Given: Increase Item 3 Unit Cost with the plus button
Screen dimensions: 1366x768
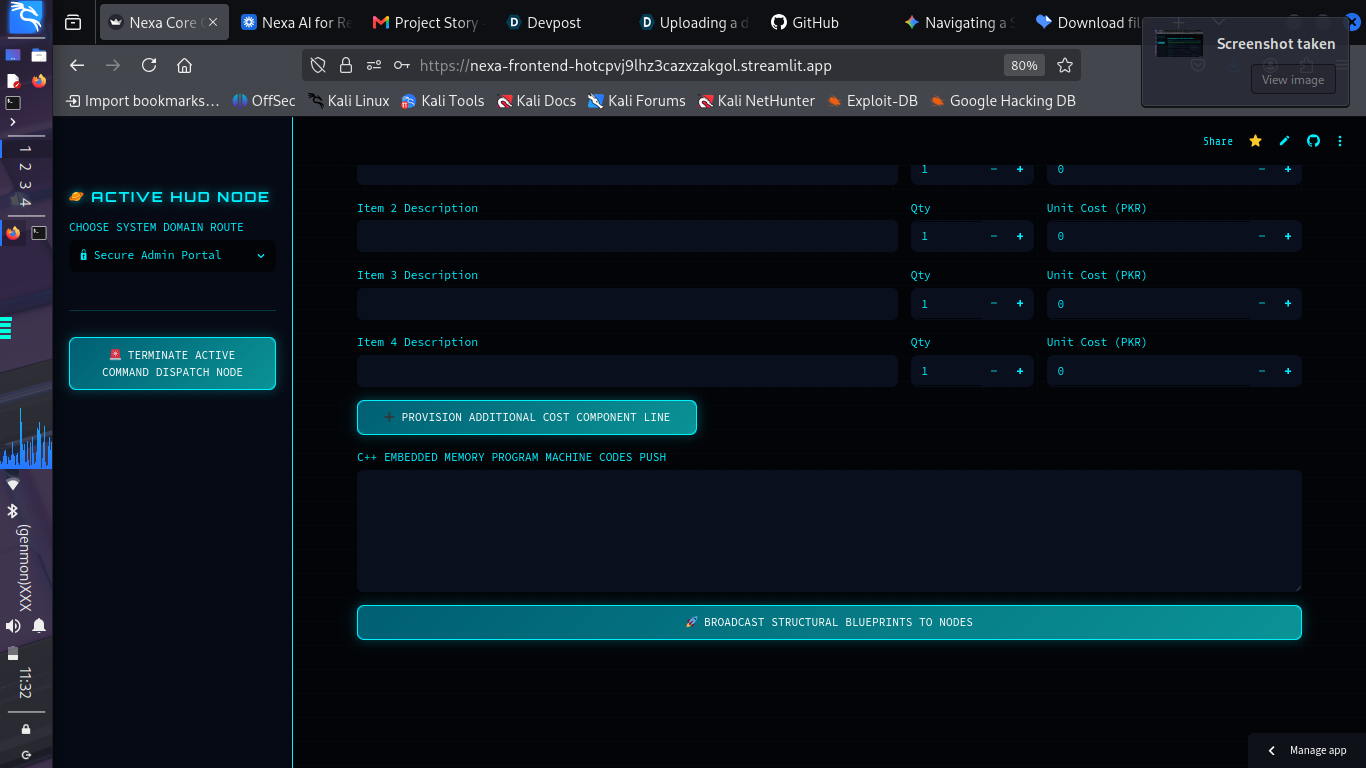Looking at the screenshot, I should pyautogui.click(x=1288, y=303).
